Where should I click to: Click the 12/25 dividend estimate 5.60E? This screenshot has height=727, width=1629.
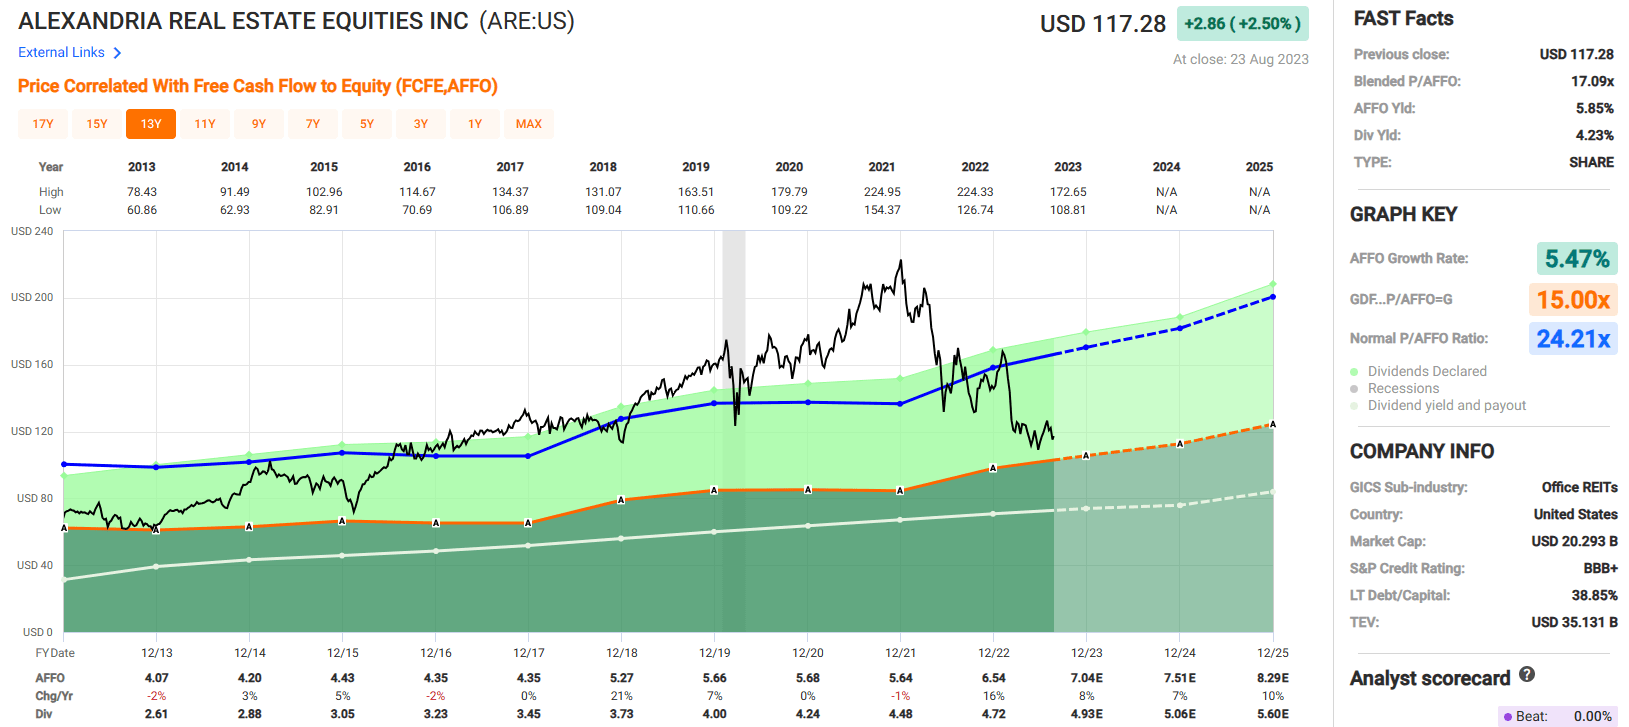(x=1273, y=714)
